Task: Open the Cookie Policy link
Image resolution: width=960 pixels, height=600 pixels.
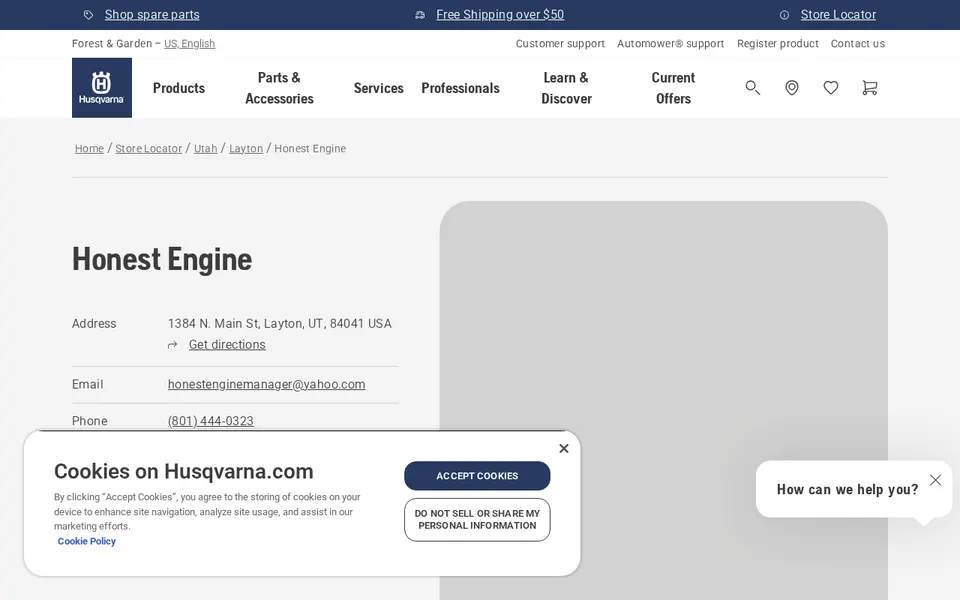Action: [86, 541]
